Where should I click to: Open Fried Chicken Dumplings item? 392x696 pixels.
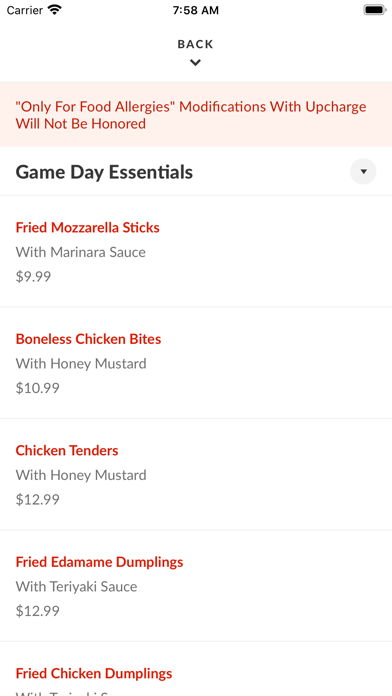(196, 669)
